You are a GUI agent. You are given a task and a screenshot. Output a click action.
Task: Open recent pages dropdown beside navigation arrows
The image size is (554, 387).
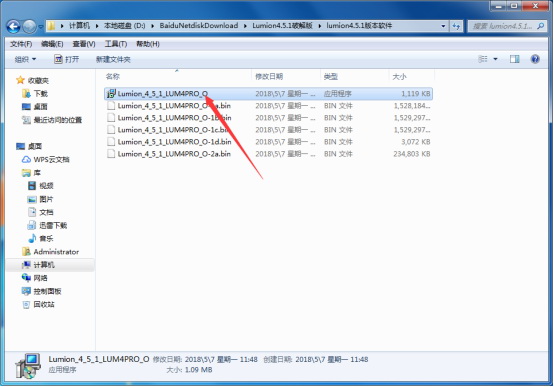40,27
